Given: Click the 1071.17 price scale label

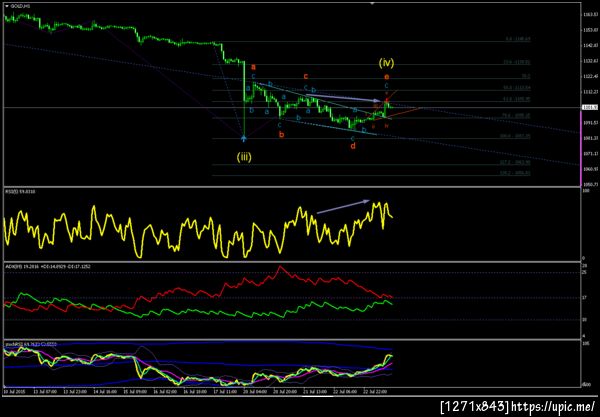Looking at the screenshot, I should pos(591,154).
